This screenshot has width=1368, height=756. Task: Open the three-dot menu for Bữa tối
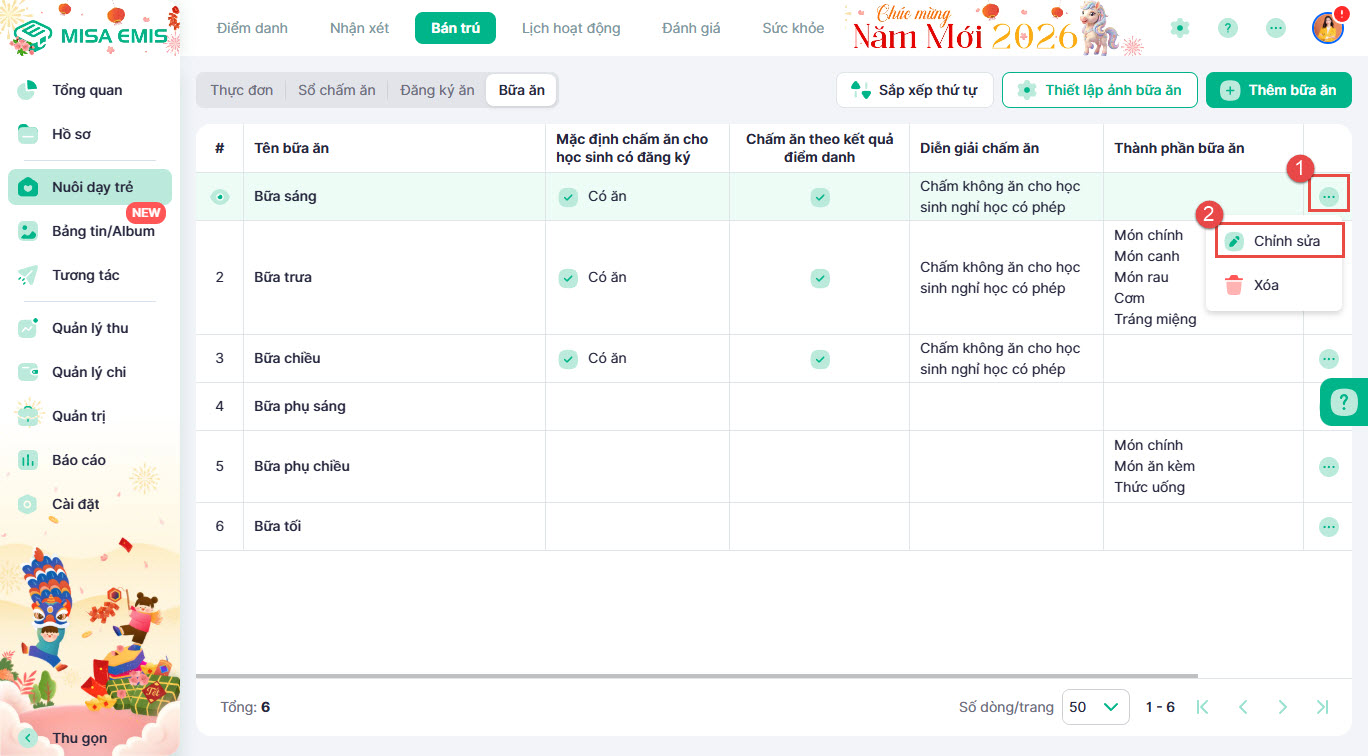pyautogui.click(x=1328, y=526)
